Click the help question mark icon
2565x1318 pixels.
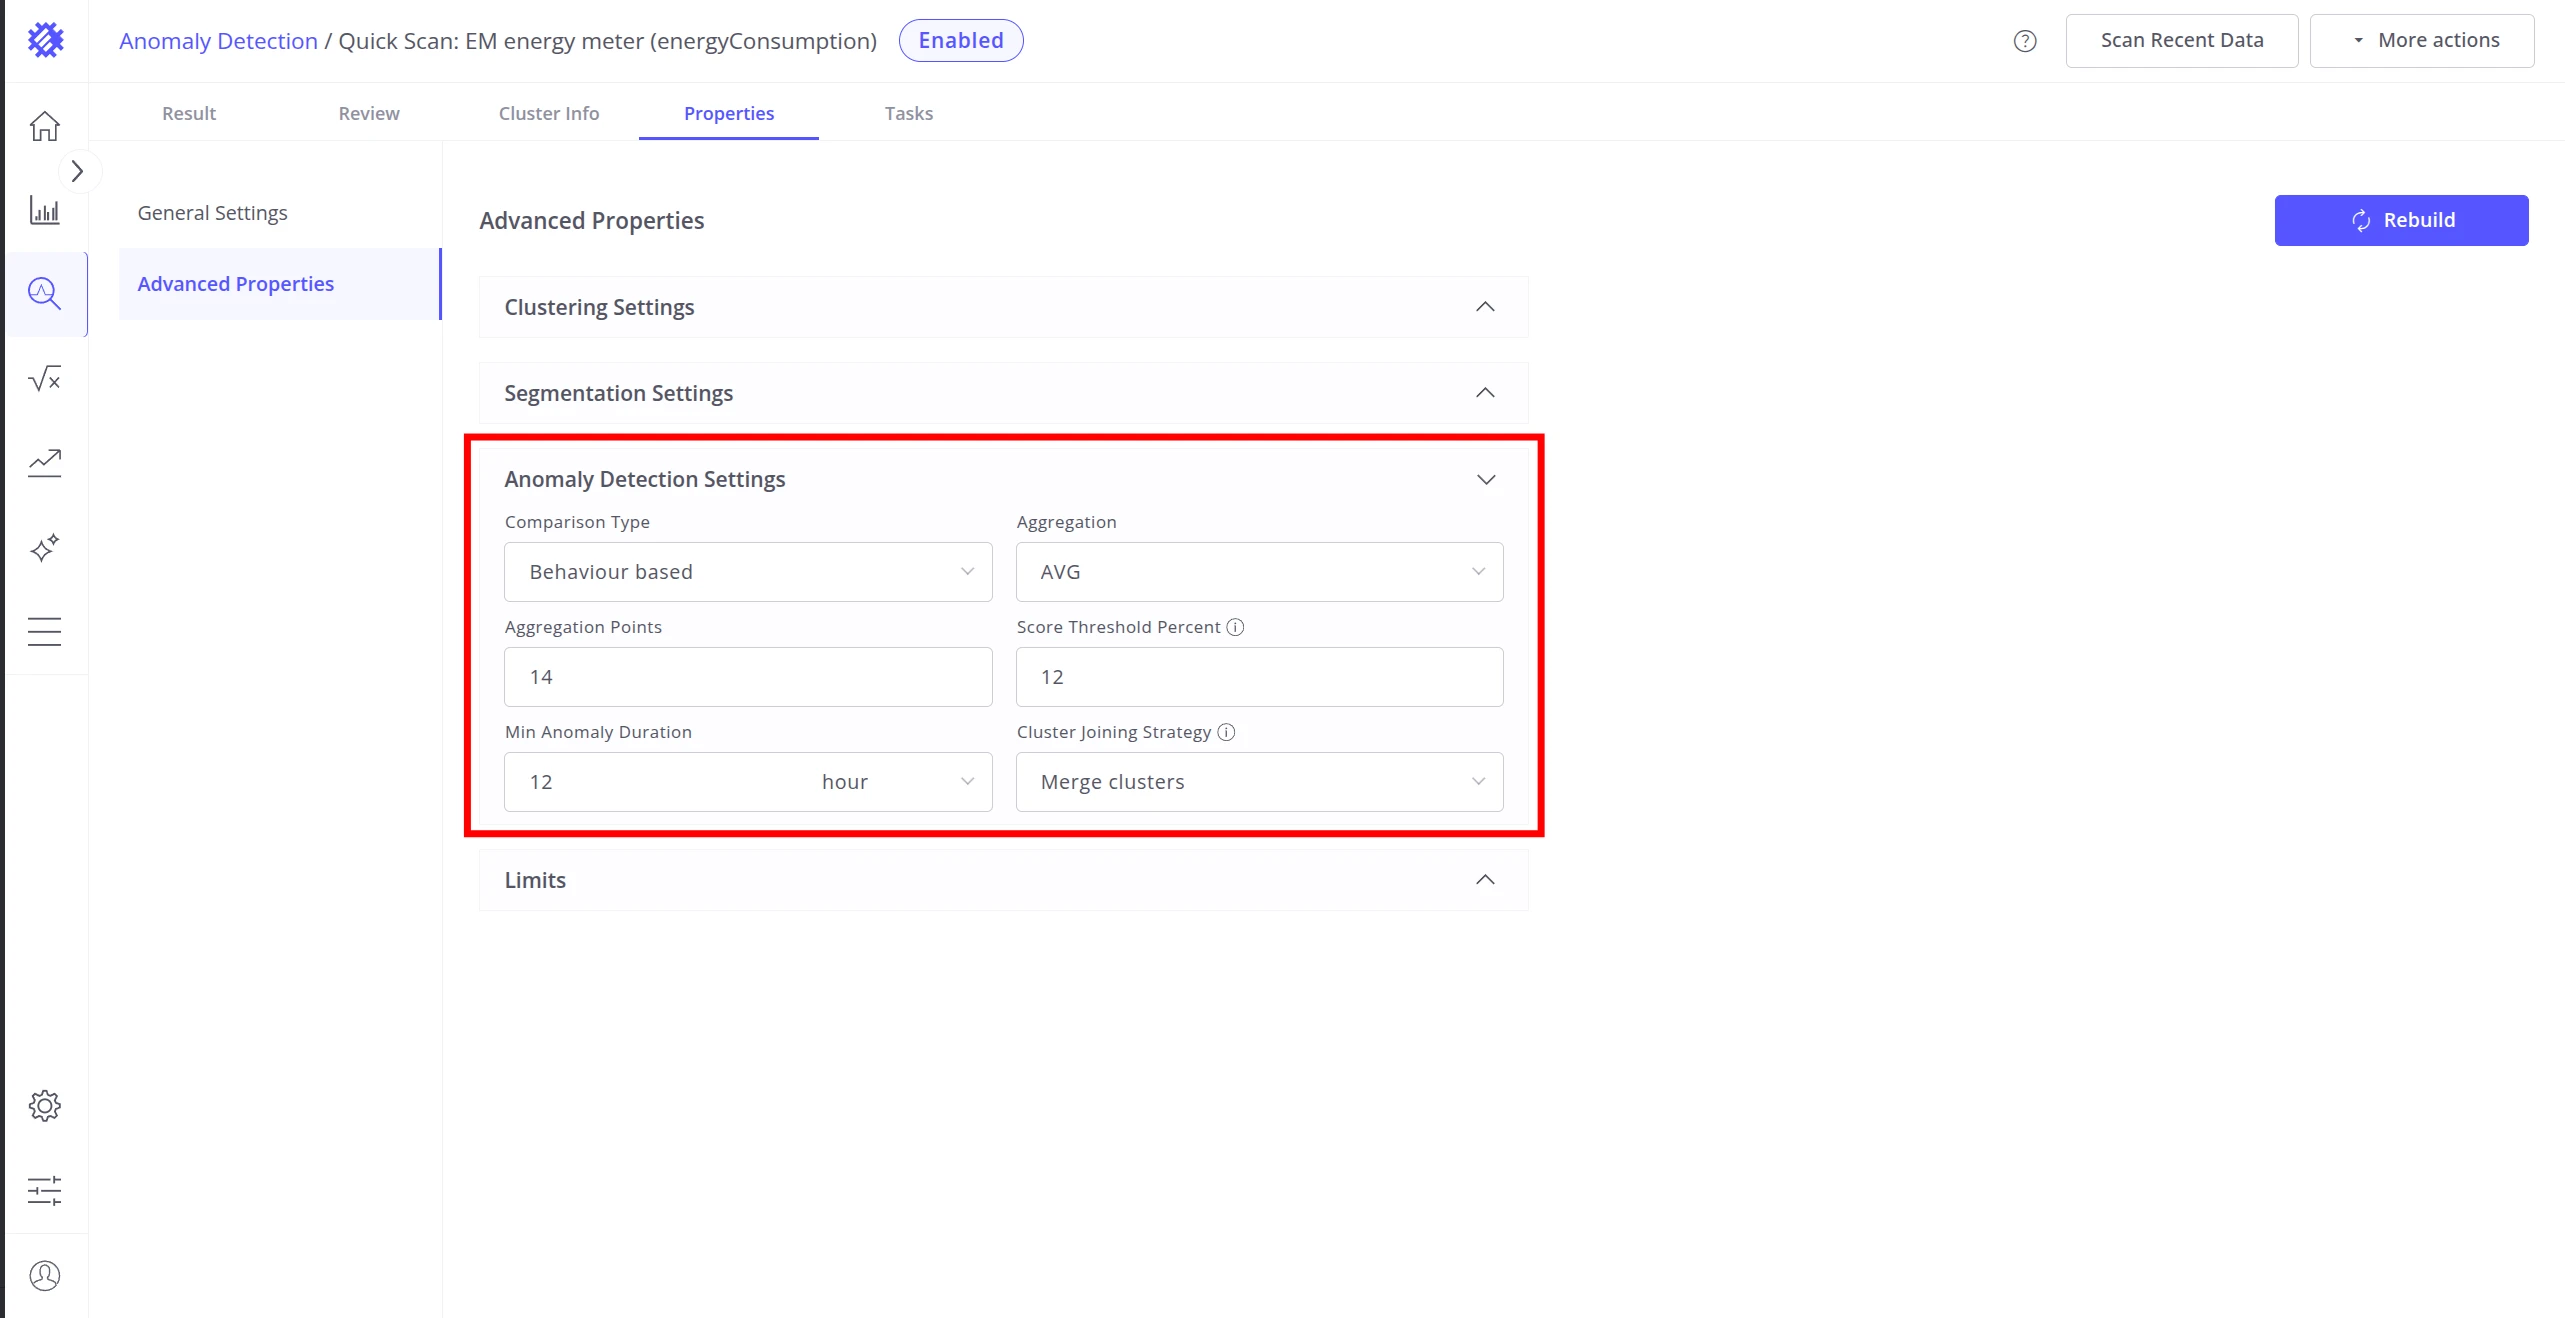click(x=2025, y=41)
